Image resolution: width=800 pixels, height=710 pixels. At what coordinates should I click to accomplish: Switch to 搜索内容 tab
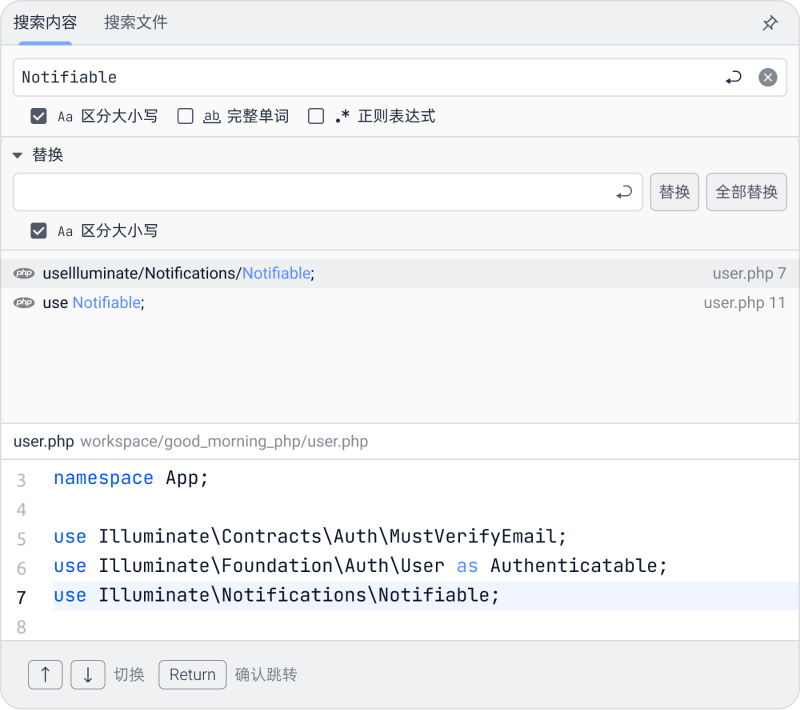pos(45,22)
